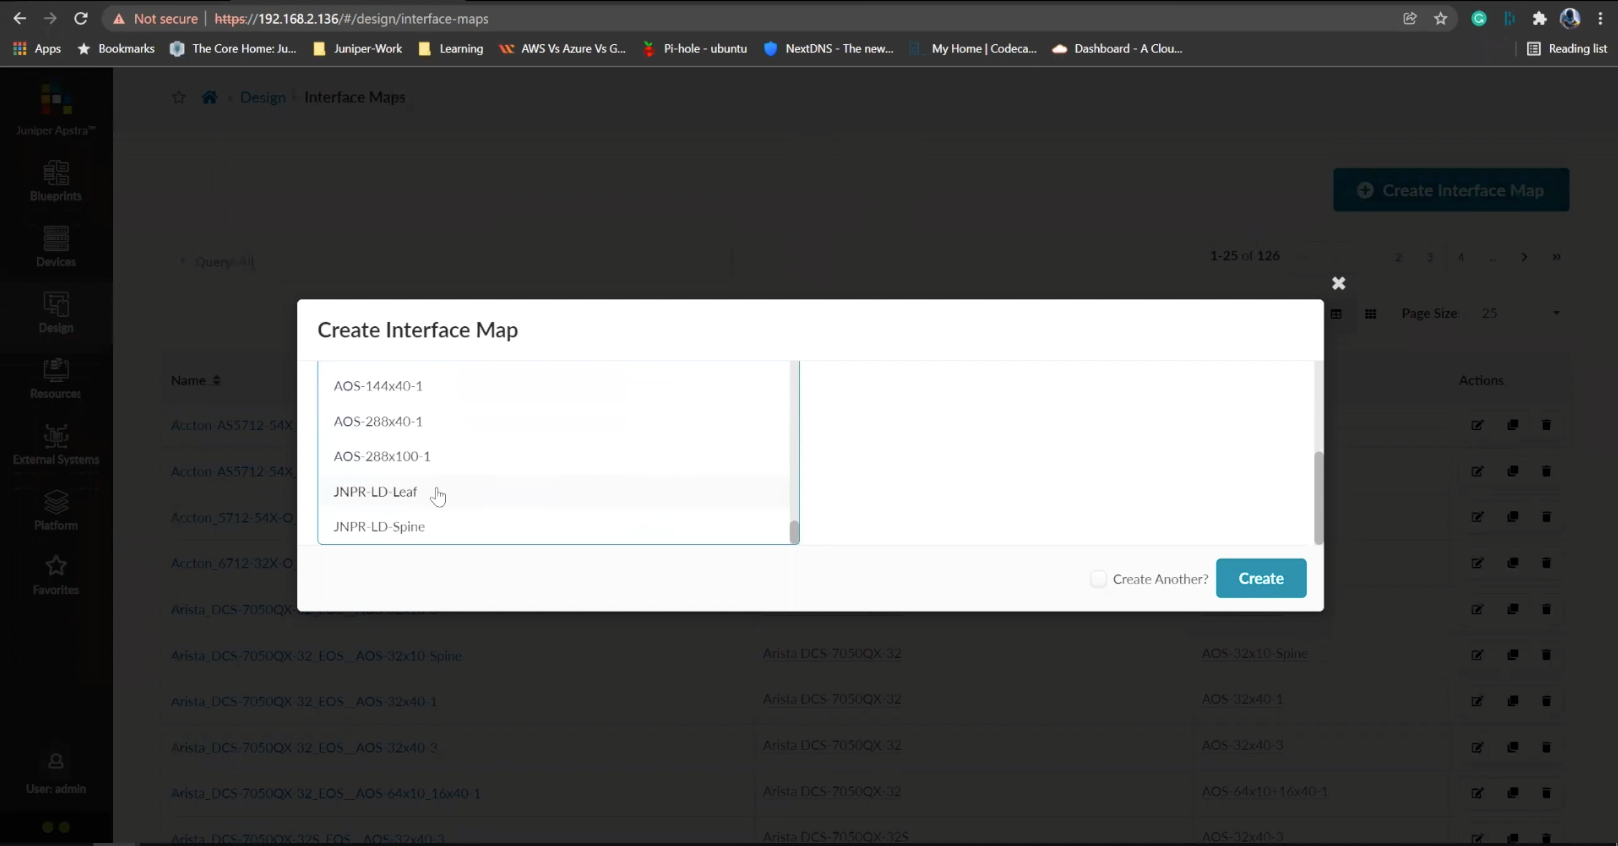
Task: Open the Arista_DCS-7050QX-32_EOS__AOS-32x10-Spine link
Action: click(316, 656)
